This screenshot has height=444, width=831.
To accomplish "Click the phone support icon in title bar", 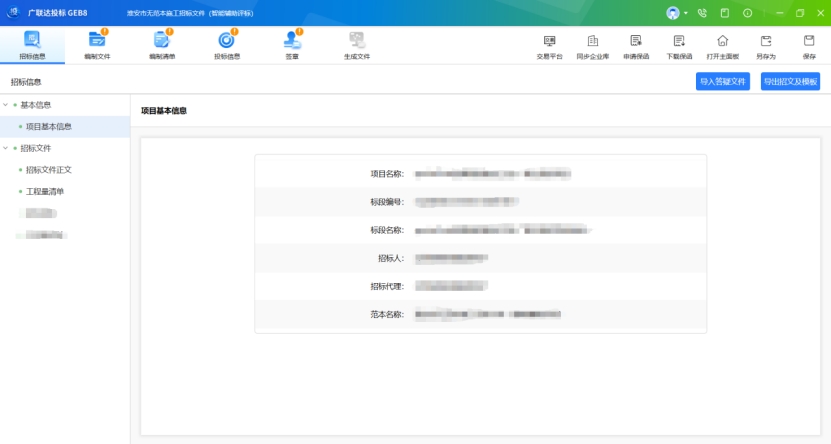I will tap(702, 13).
